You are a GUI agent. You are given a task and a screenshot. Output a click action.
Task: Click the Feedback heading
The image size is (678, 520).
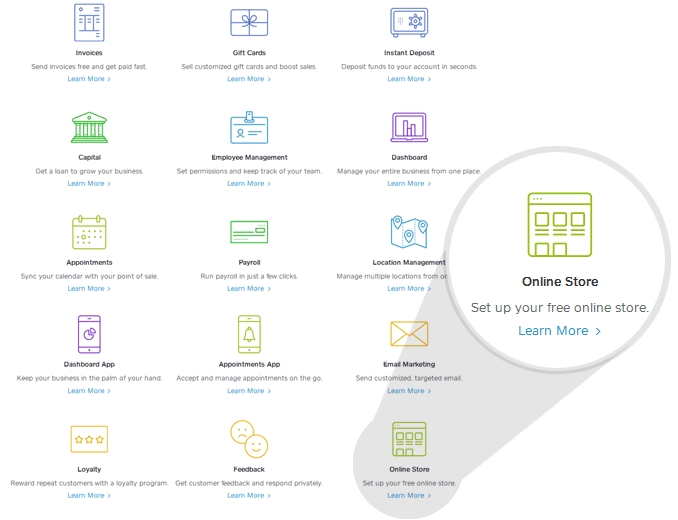(249, 469)
